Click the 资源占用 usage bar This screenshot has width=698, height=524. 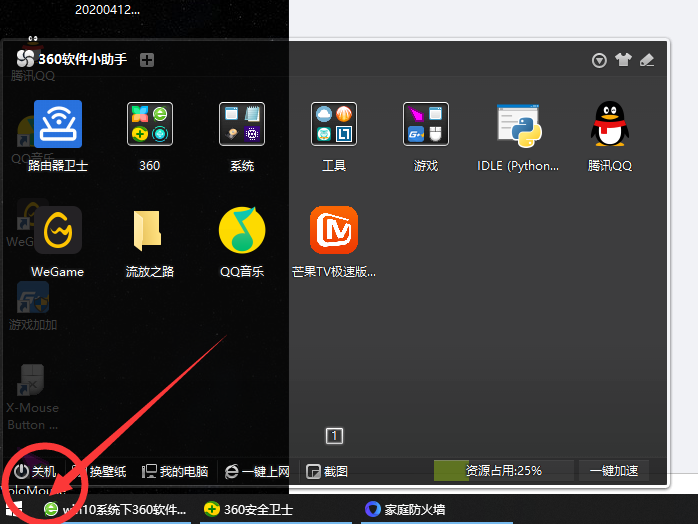[x=504, y=470]
